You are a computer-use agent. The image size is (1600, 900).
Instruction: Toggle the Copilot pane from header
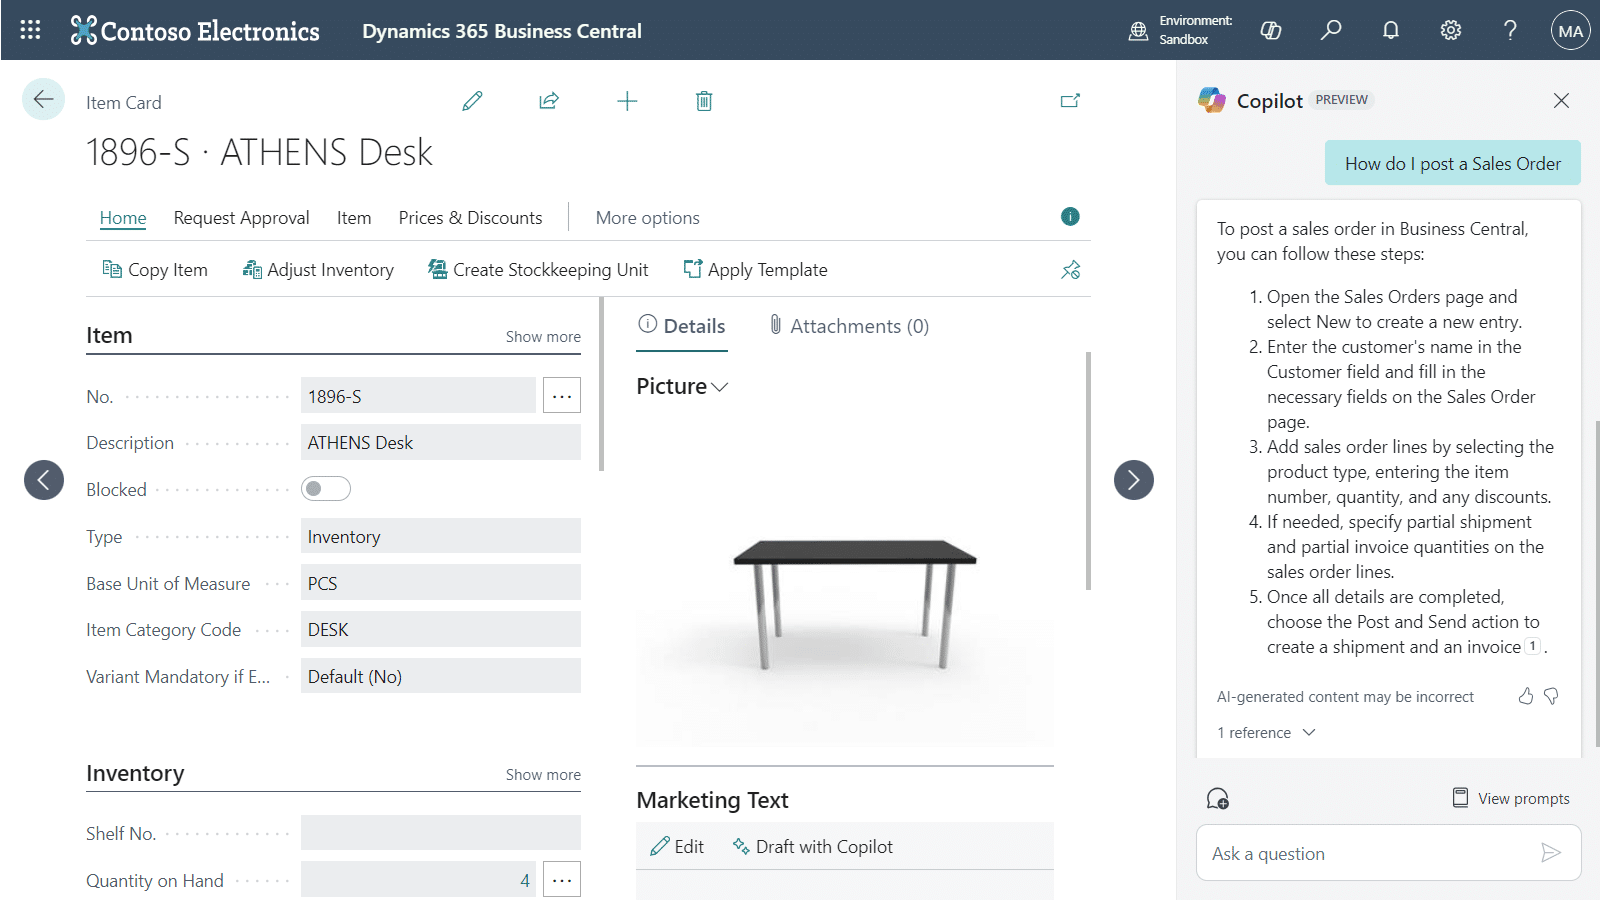(1271, 30)
